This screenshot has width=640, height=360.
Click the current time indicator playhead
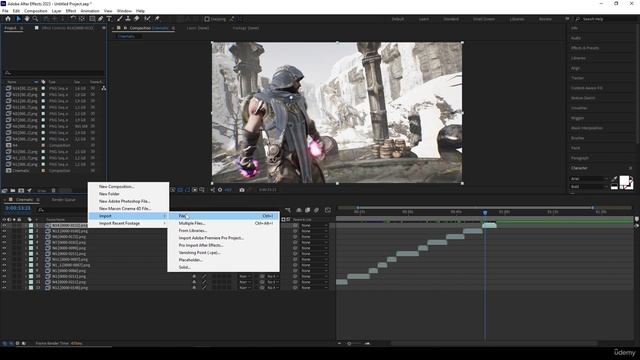point(485,213)
